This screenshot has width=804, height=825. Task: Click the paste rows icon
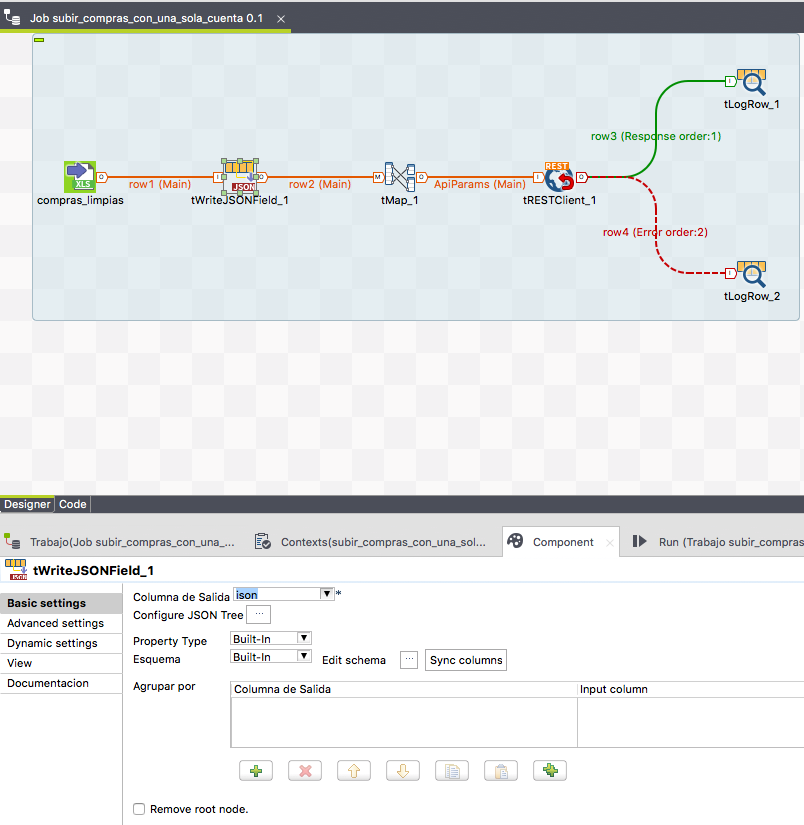pyautogui.click(x=501, y=771)
